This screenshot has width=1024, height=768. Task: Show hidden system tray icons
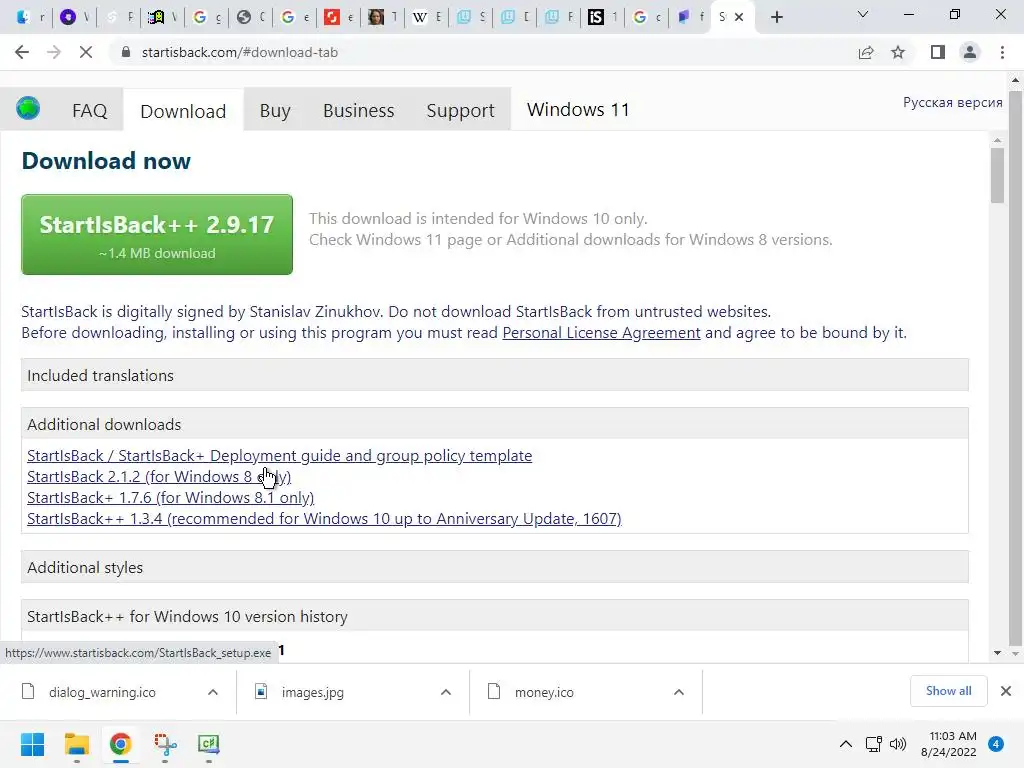click(846, 744)
